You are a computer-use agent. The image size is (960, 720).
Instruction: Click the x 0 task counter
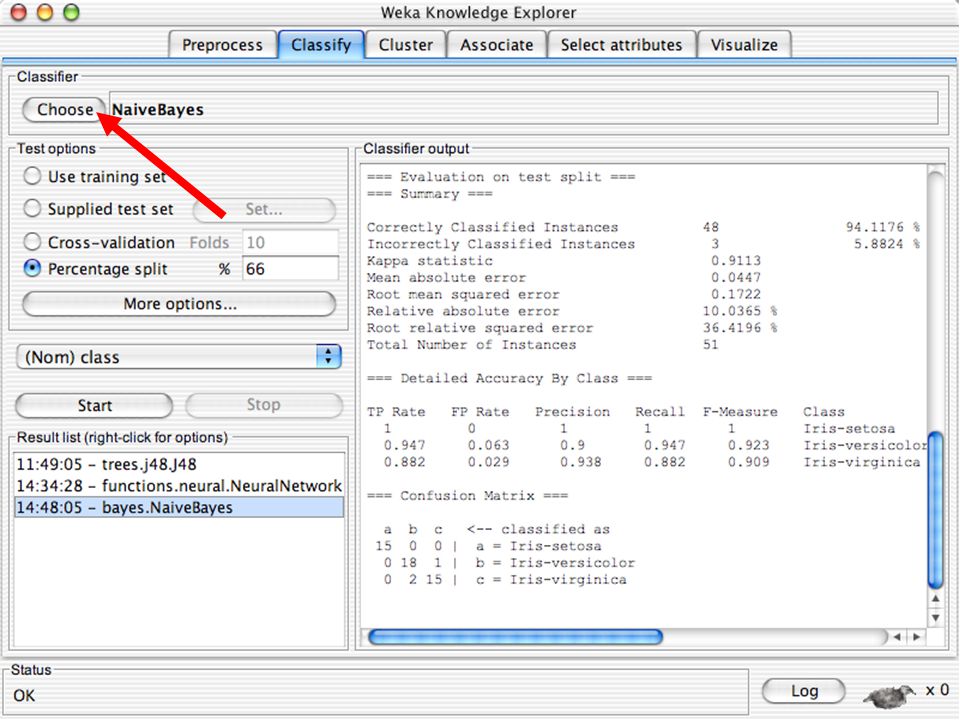[x=937, y=690]
